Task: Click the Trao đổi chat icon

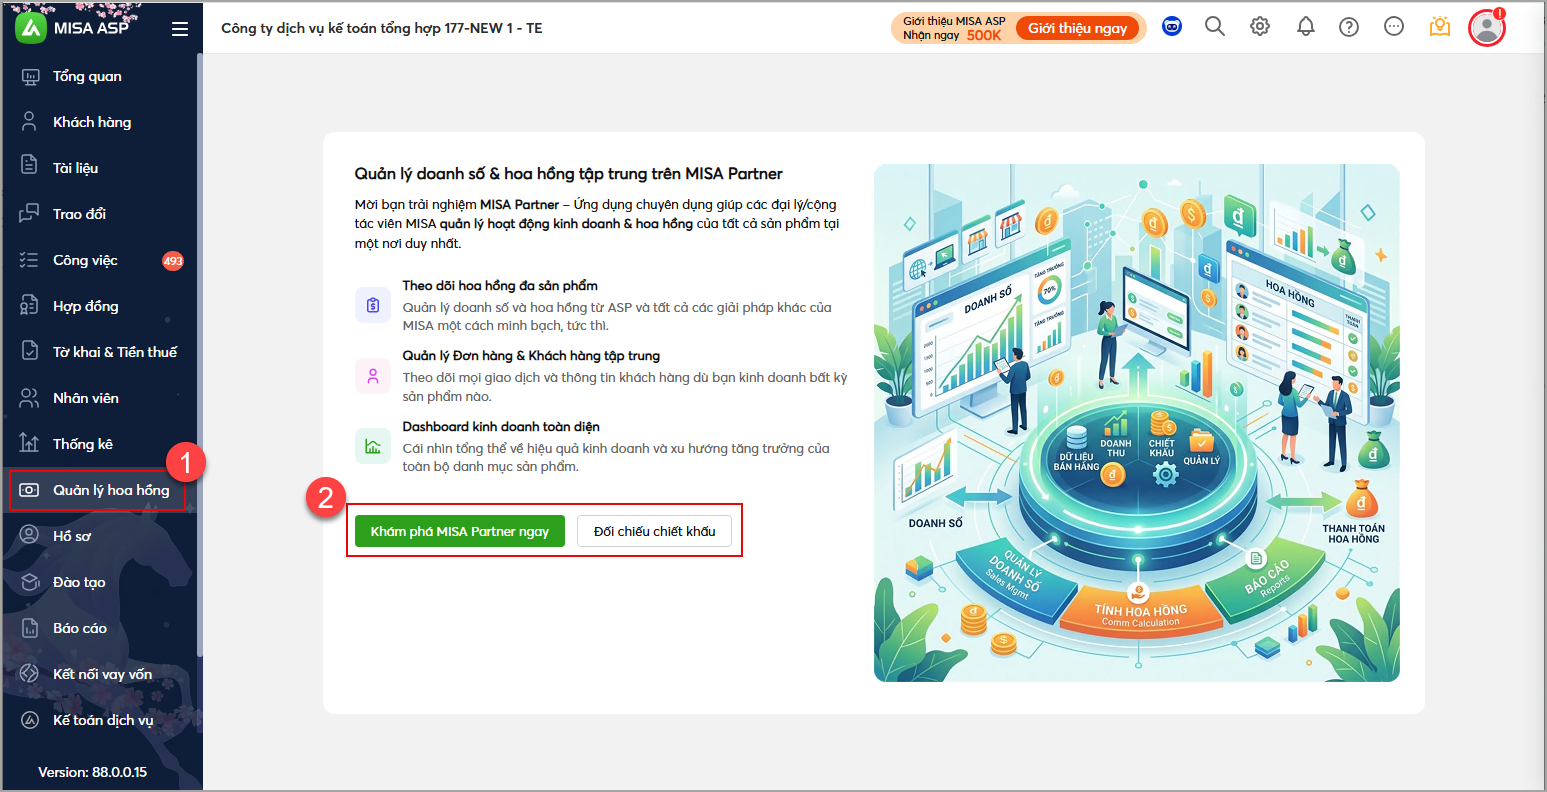Action: (x=30, y=214)
